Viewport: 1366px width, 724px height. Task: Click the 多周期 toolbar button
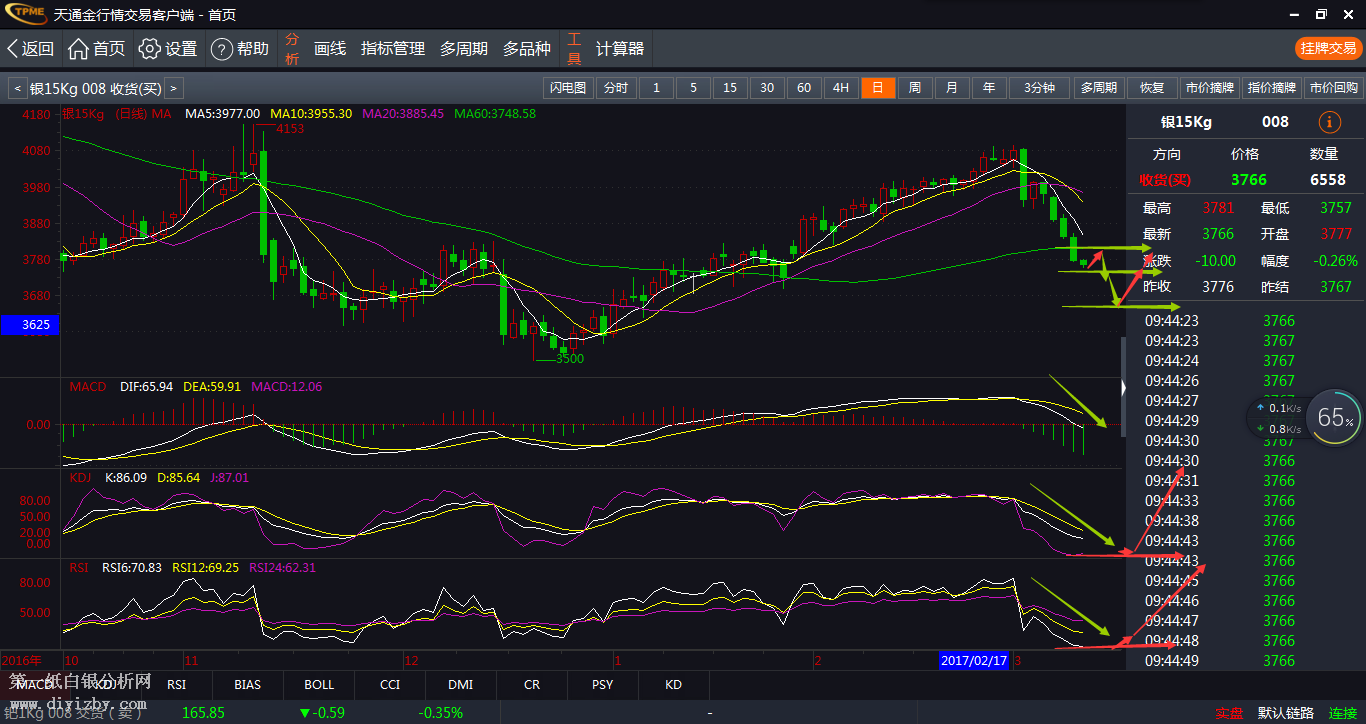[1098, 88]
